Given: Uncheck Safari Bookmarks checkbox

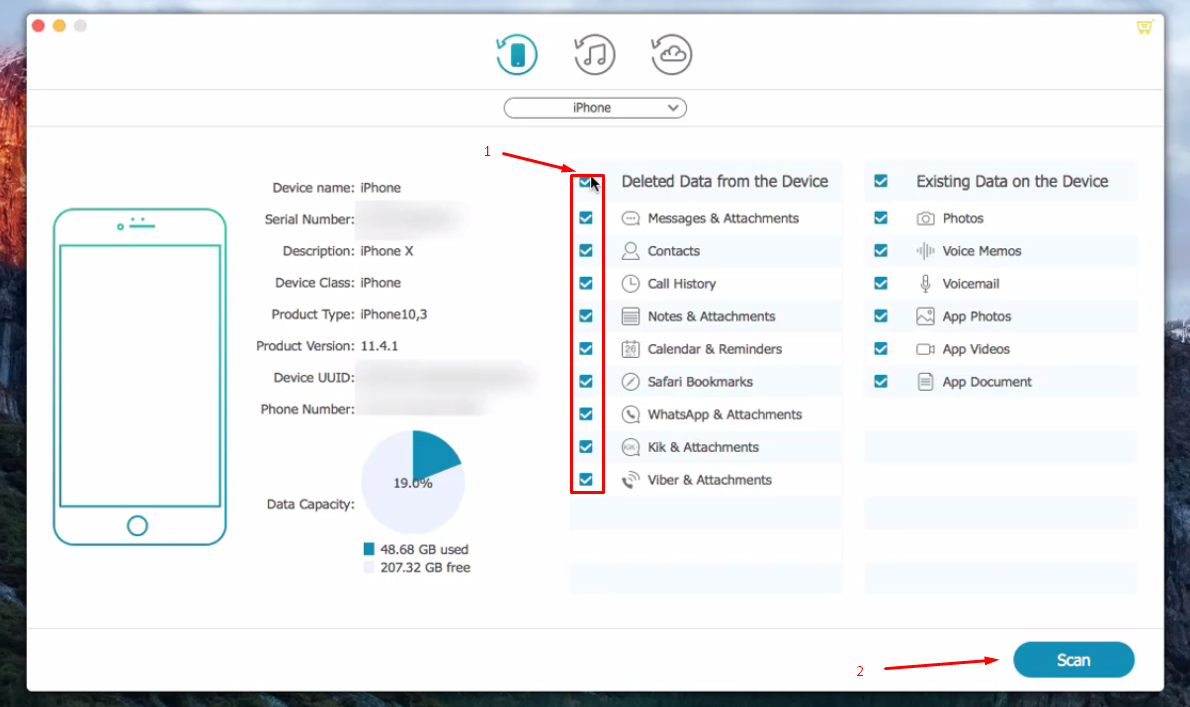Looking at the screenshot, I should (586, 382).
